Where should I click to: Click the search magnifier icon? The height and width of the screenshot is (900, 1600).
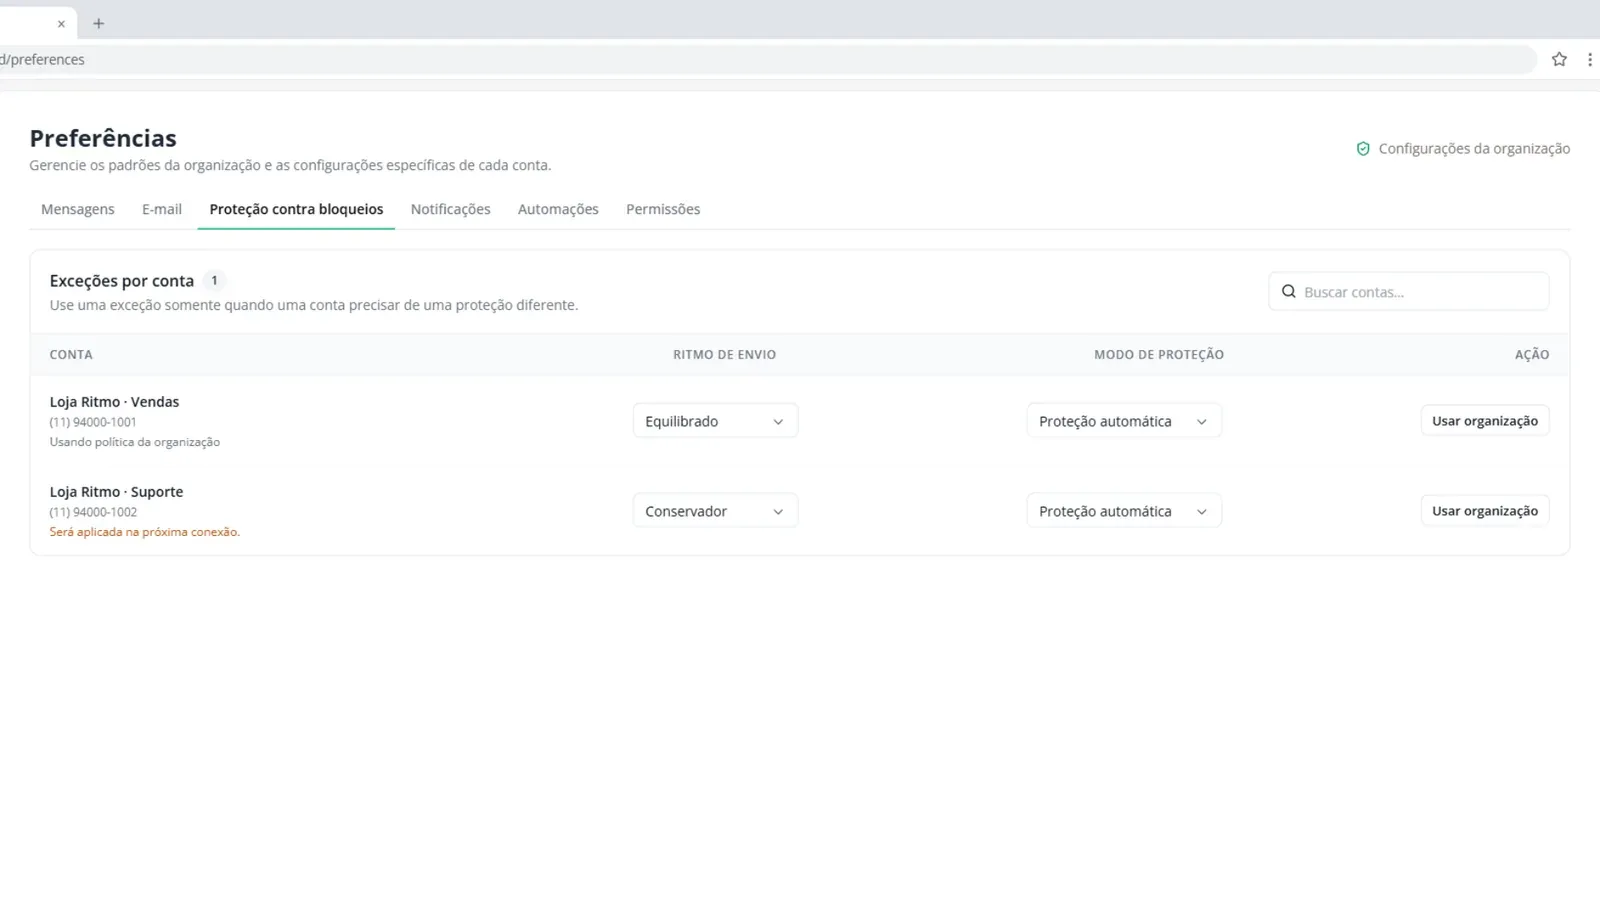point(1289,292)
